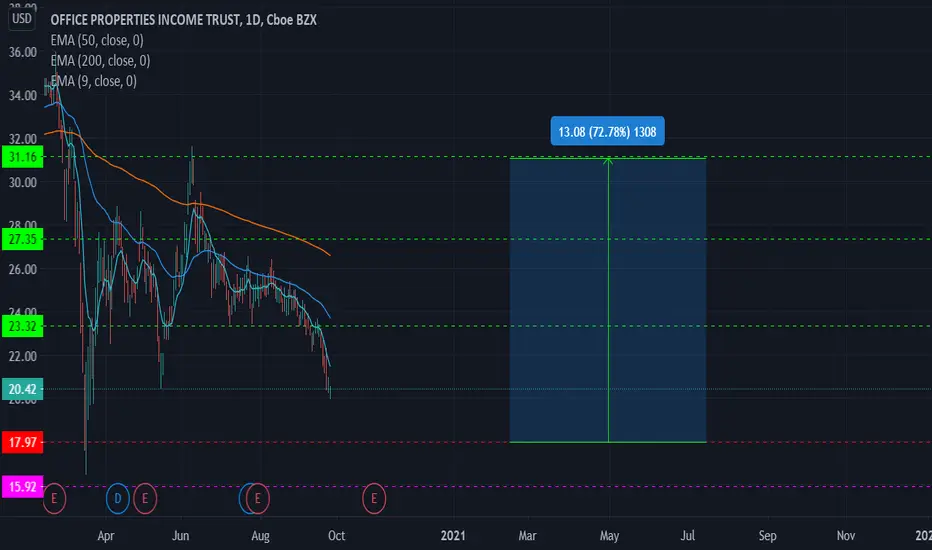This screenshot has width=932, height=550.
Task: Click the leftmost red E earnings marker
Action: point(54,498)
